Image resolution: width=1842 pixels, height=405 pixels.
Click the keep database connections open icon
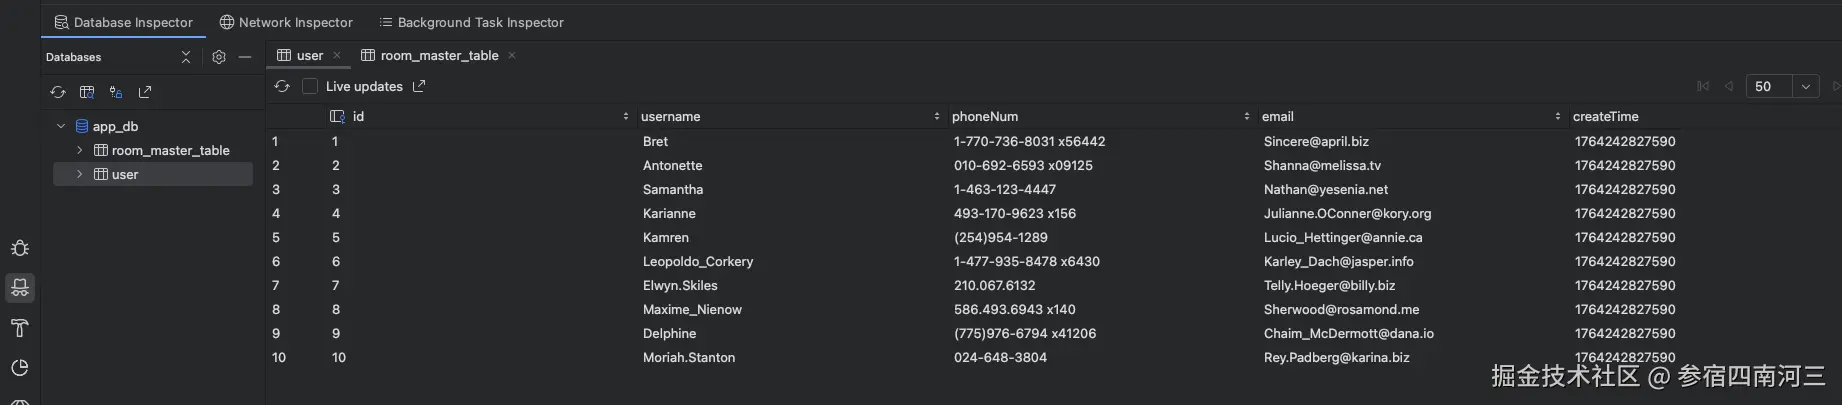pos(116,92)
